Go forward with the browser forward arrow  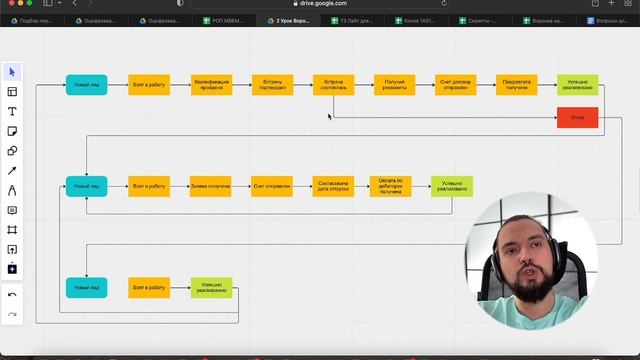click(x=90, y=3)
